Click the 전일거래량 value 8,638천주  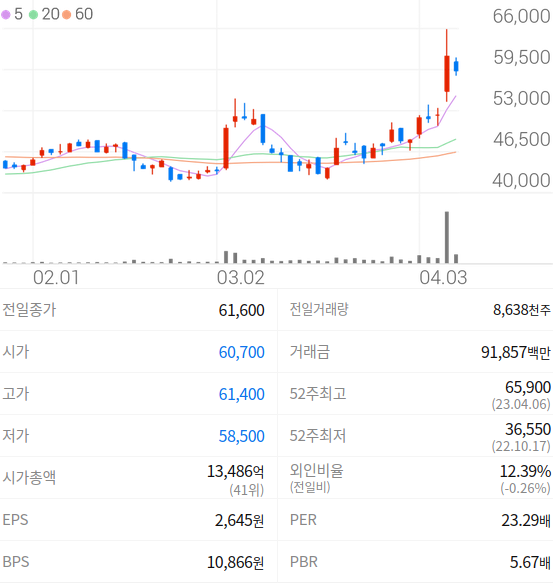[x=521, y=310]
